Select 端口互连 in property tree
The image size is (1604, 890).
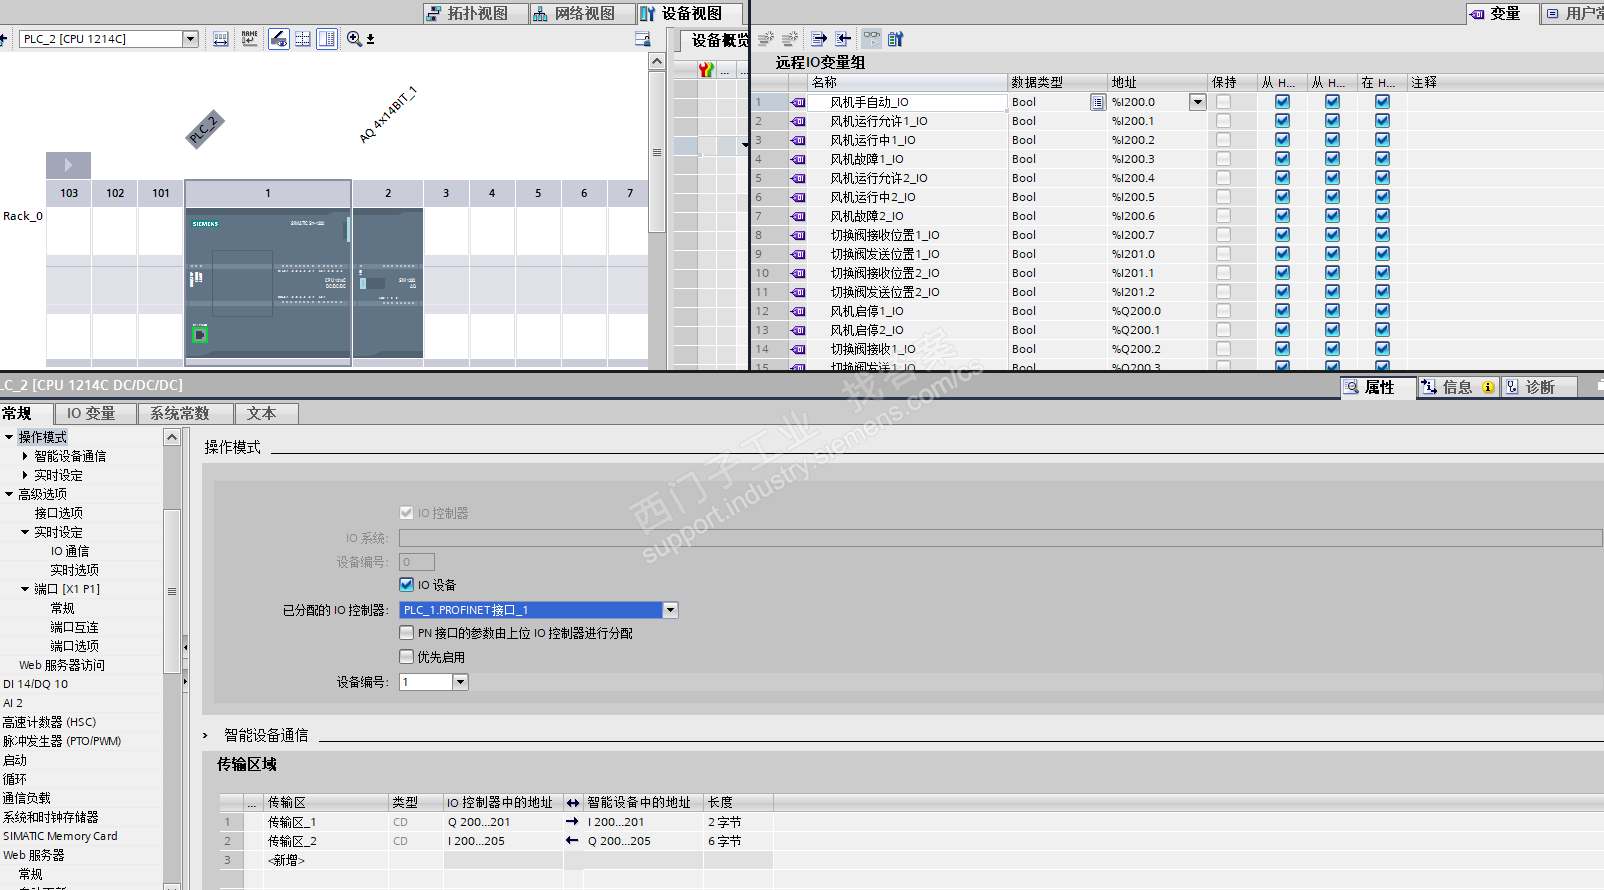coord(75,627)
